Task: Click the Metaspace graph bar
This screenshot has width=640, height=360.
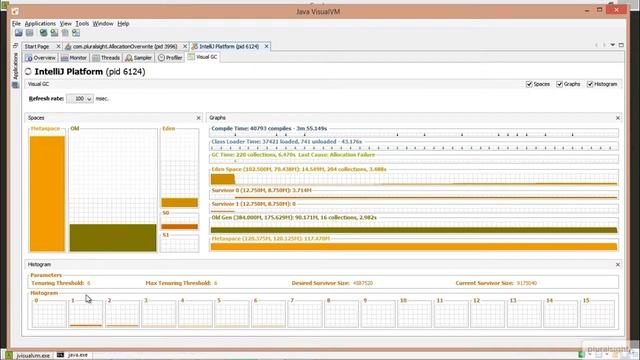Action: [414, 247]
